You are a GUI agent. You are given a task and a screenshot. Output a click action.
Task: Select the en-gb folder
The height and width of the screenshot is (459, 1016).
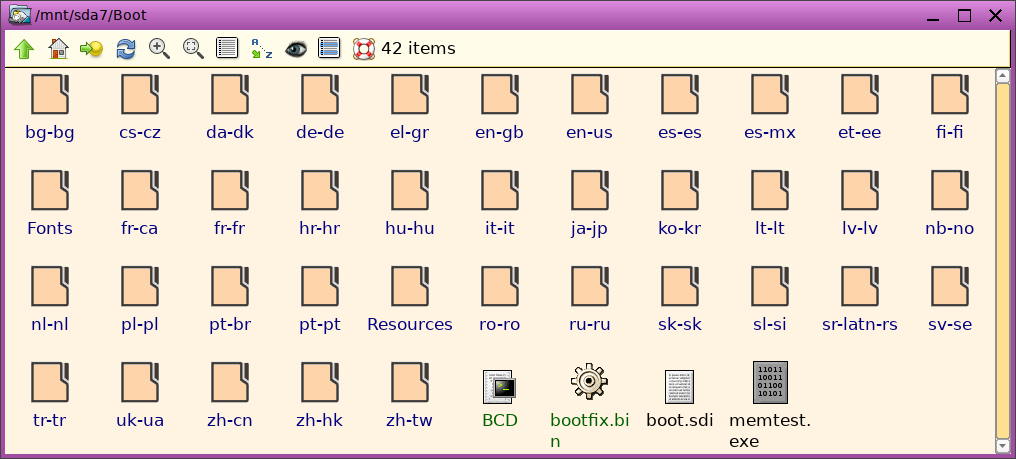tap(500, 108)
